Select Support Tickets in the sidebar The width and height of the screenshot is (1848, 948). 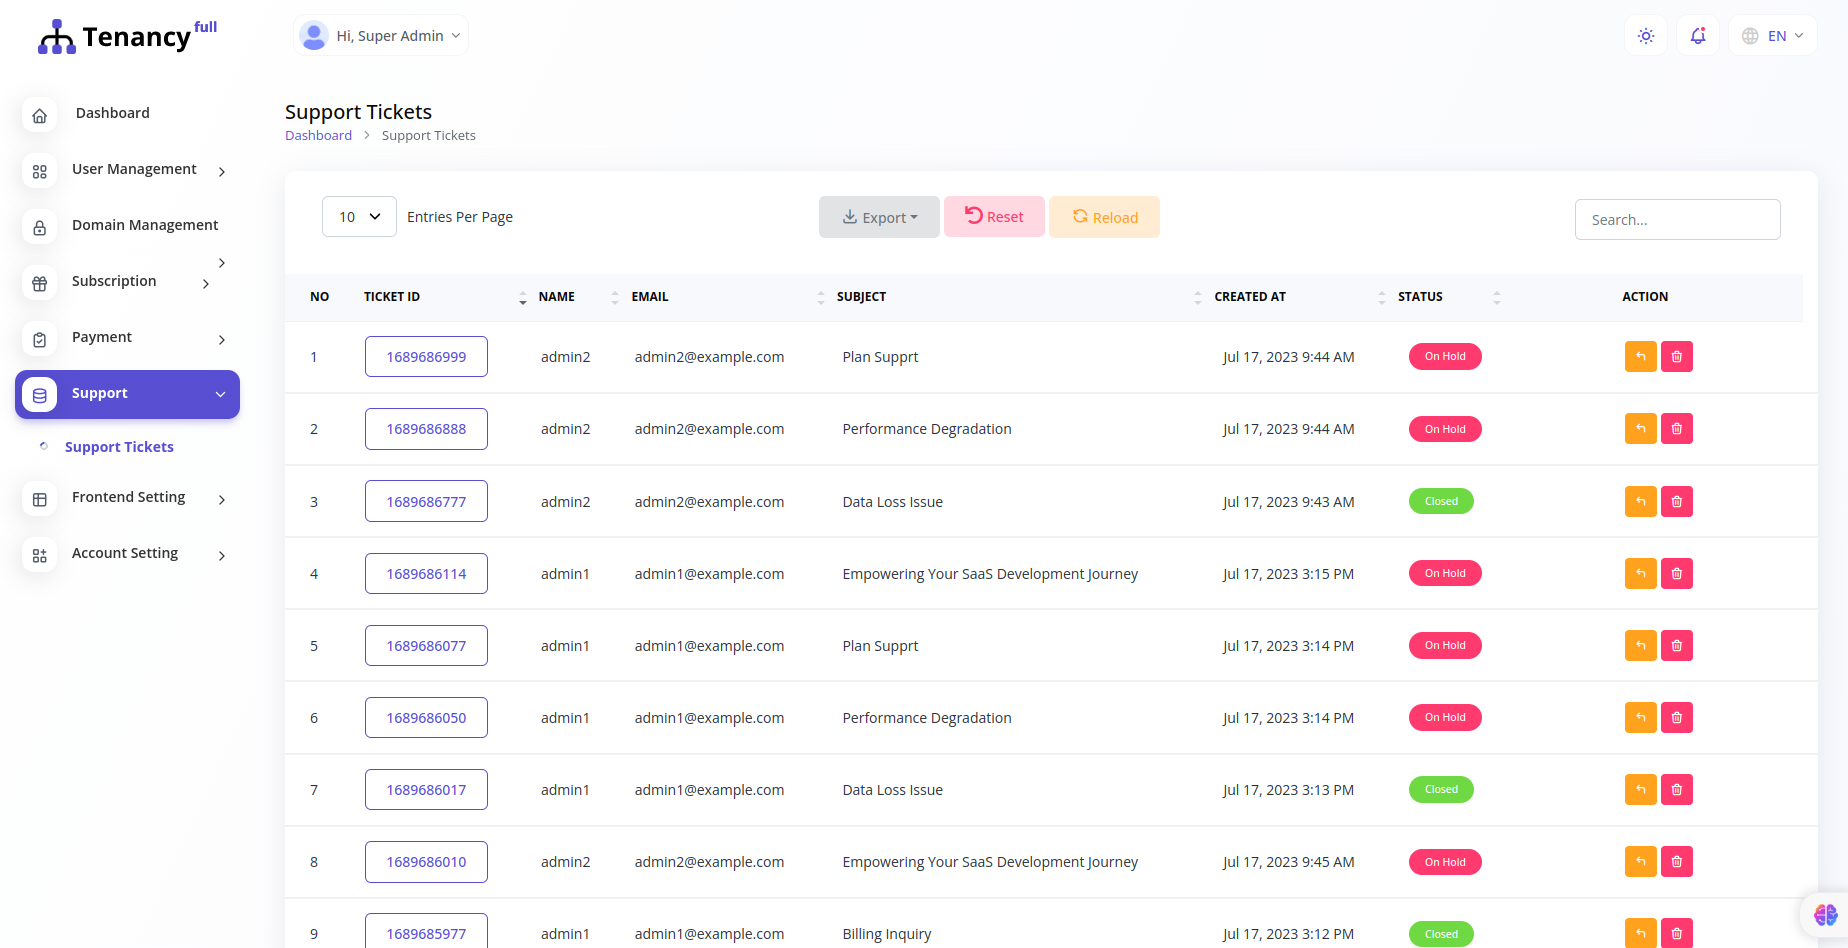(x=119, y=447)
